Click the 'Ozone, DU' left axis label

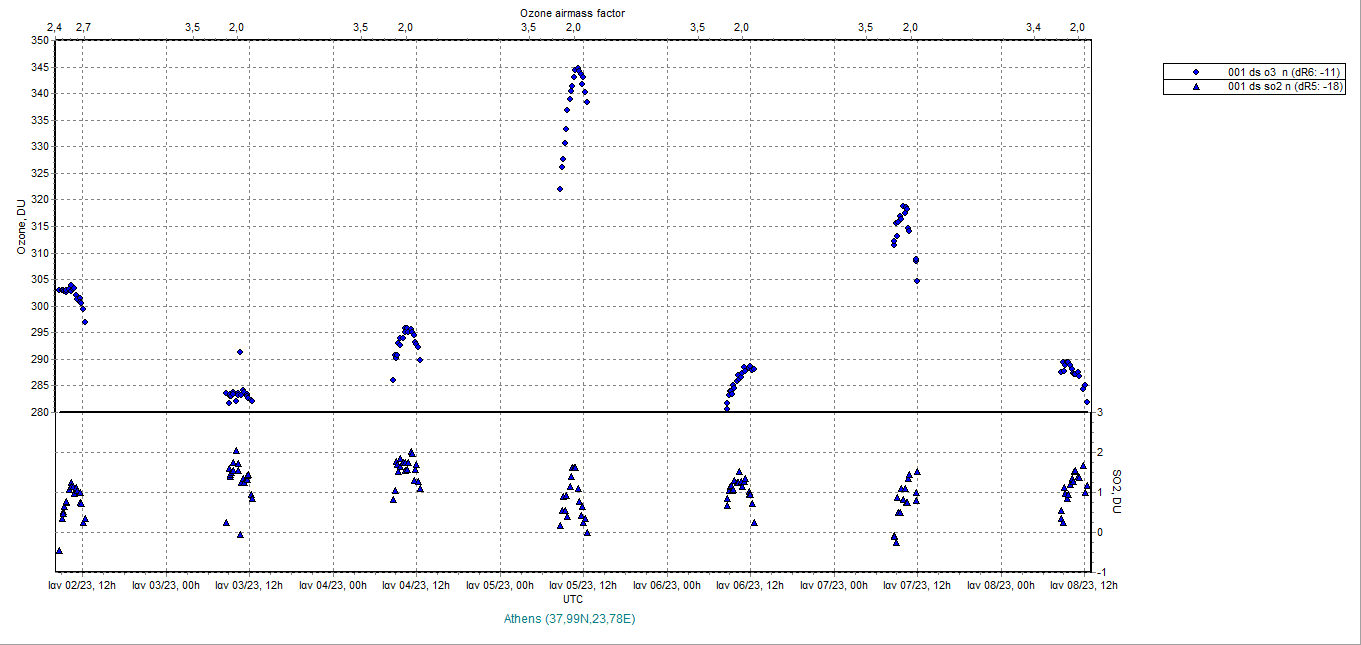click(x=18, y=226)
